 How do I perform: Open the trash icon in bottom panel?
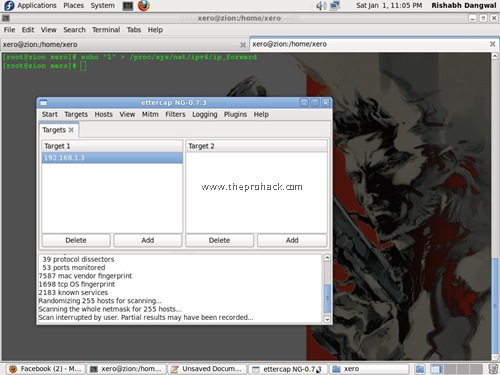coord(493,369)
